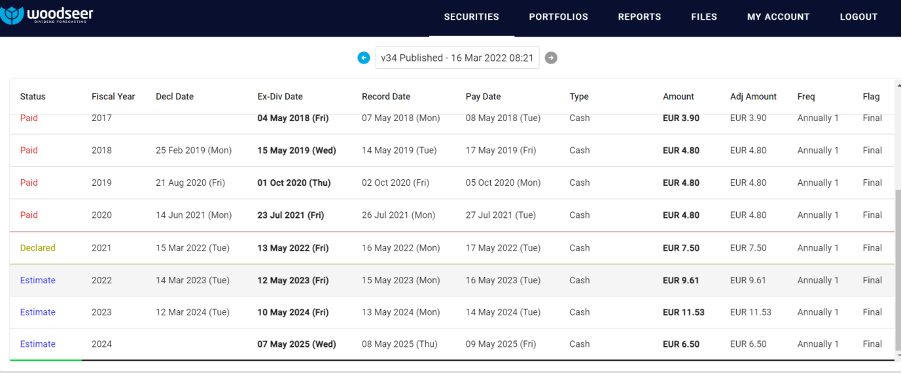Click the table's vertical scrollbar thumb

899,270
